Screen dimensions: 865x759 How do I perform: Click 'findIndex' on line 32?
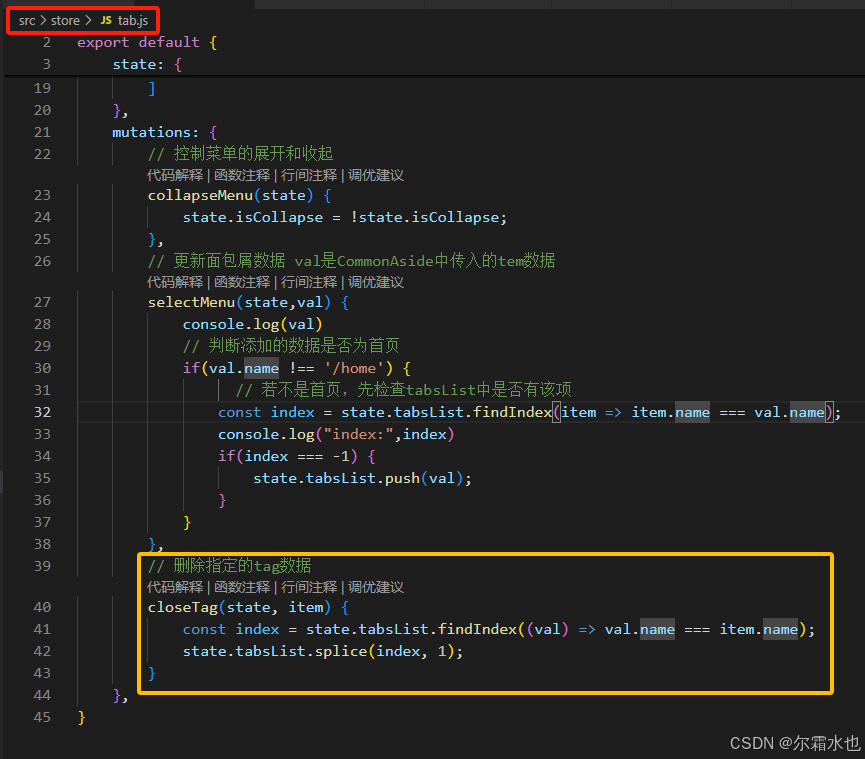[x=512, y=412]
